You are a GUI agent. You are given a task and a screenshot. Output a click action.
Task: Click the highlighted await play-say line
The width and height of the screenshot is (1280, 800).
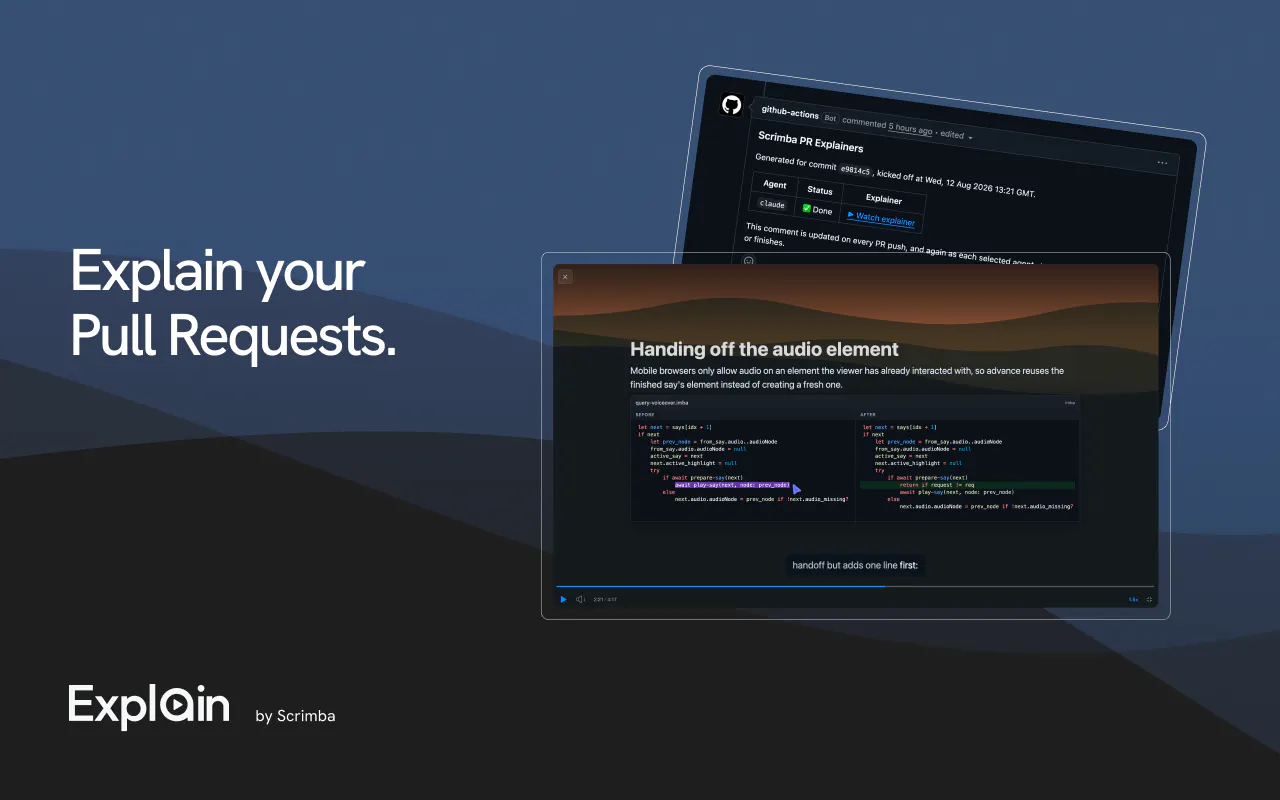point(732,486)
